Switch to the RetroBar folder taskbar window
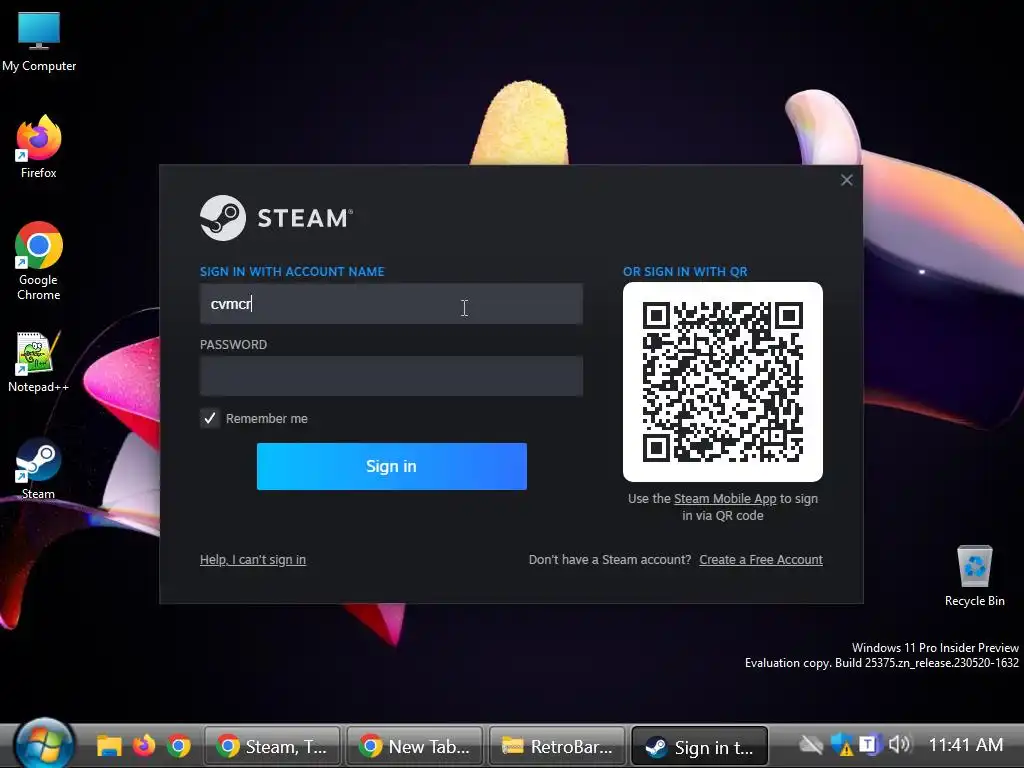 click(x=557, y=746)
